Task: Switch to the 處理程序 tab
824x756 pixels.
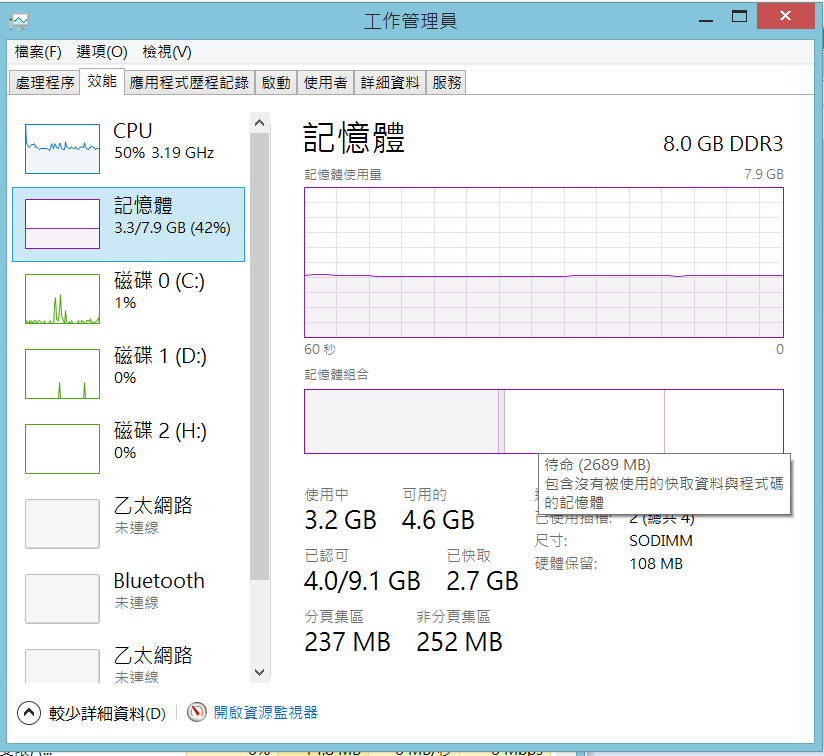Action: [45, 83]
